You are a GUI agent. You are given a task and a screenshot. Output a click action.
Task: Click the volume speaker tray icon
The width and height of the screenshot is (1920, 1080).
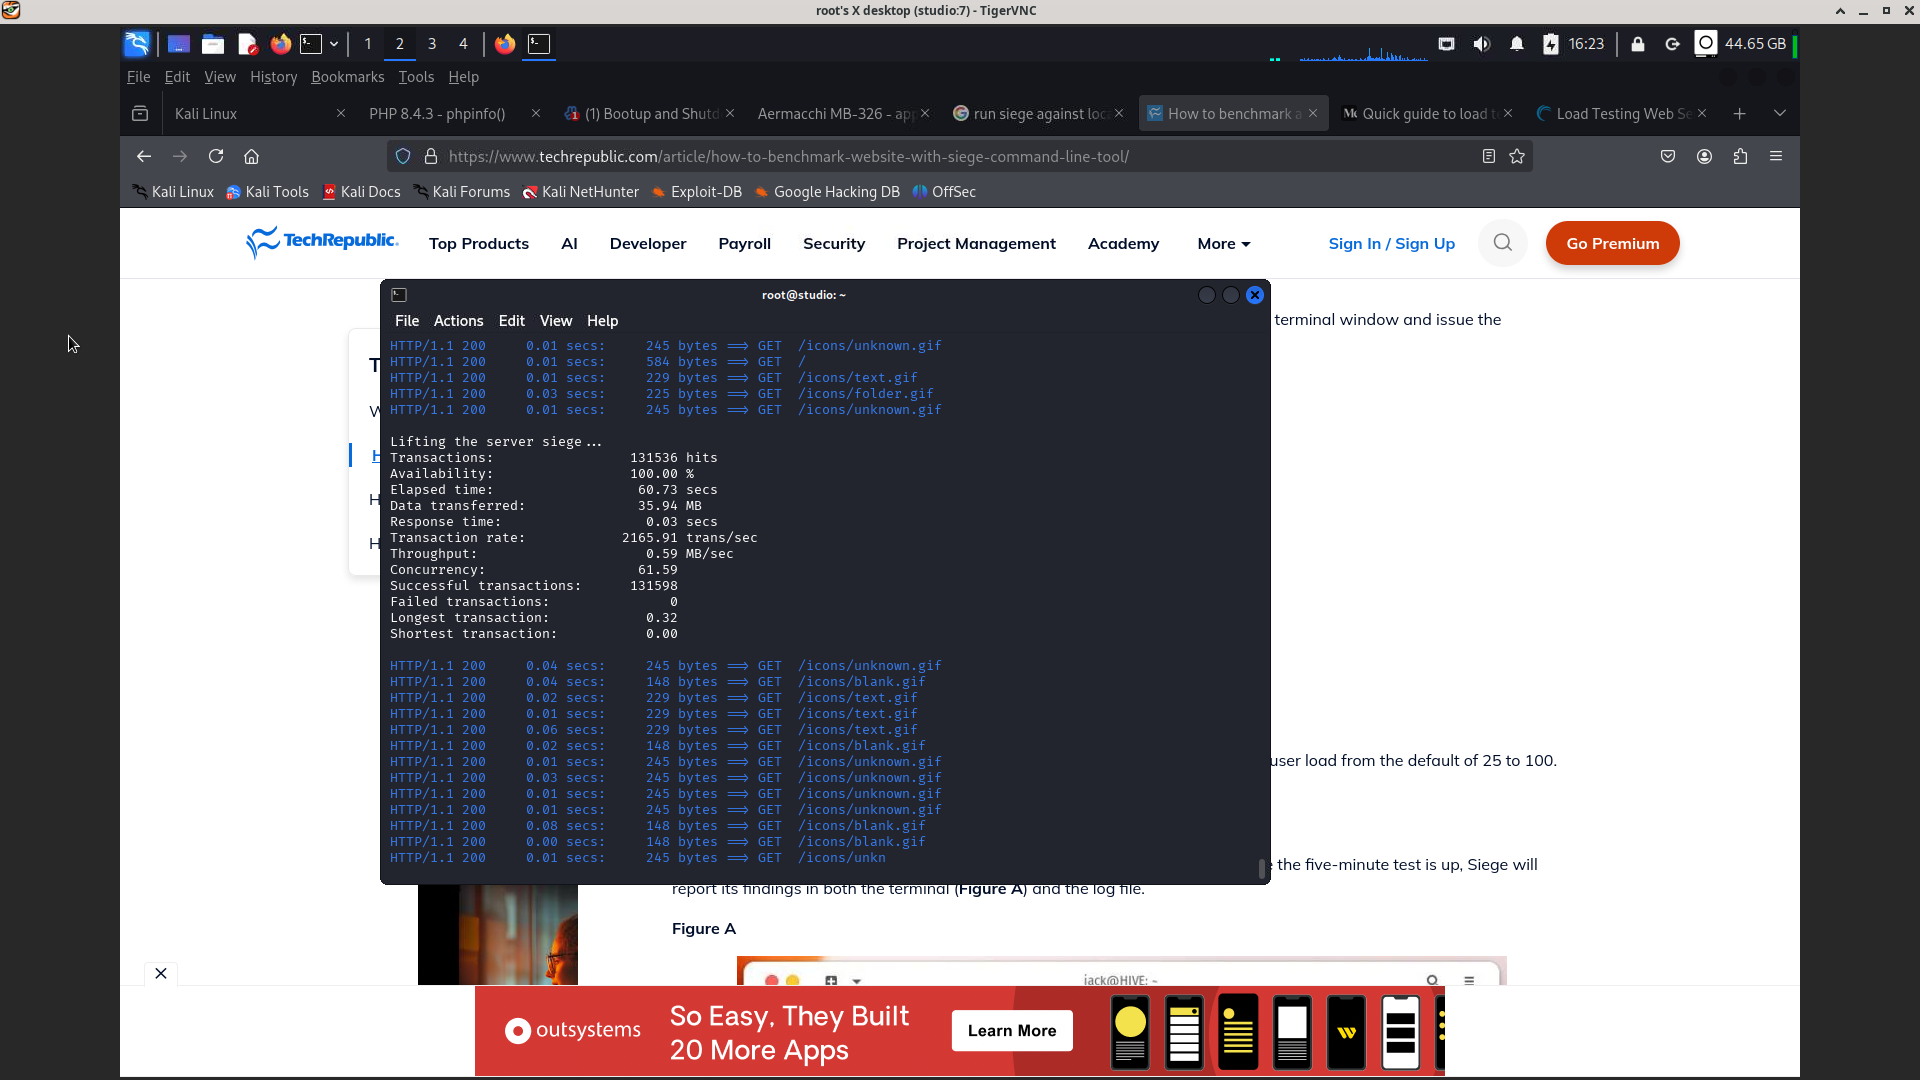[1481, 43]
